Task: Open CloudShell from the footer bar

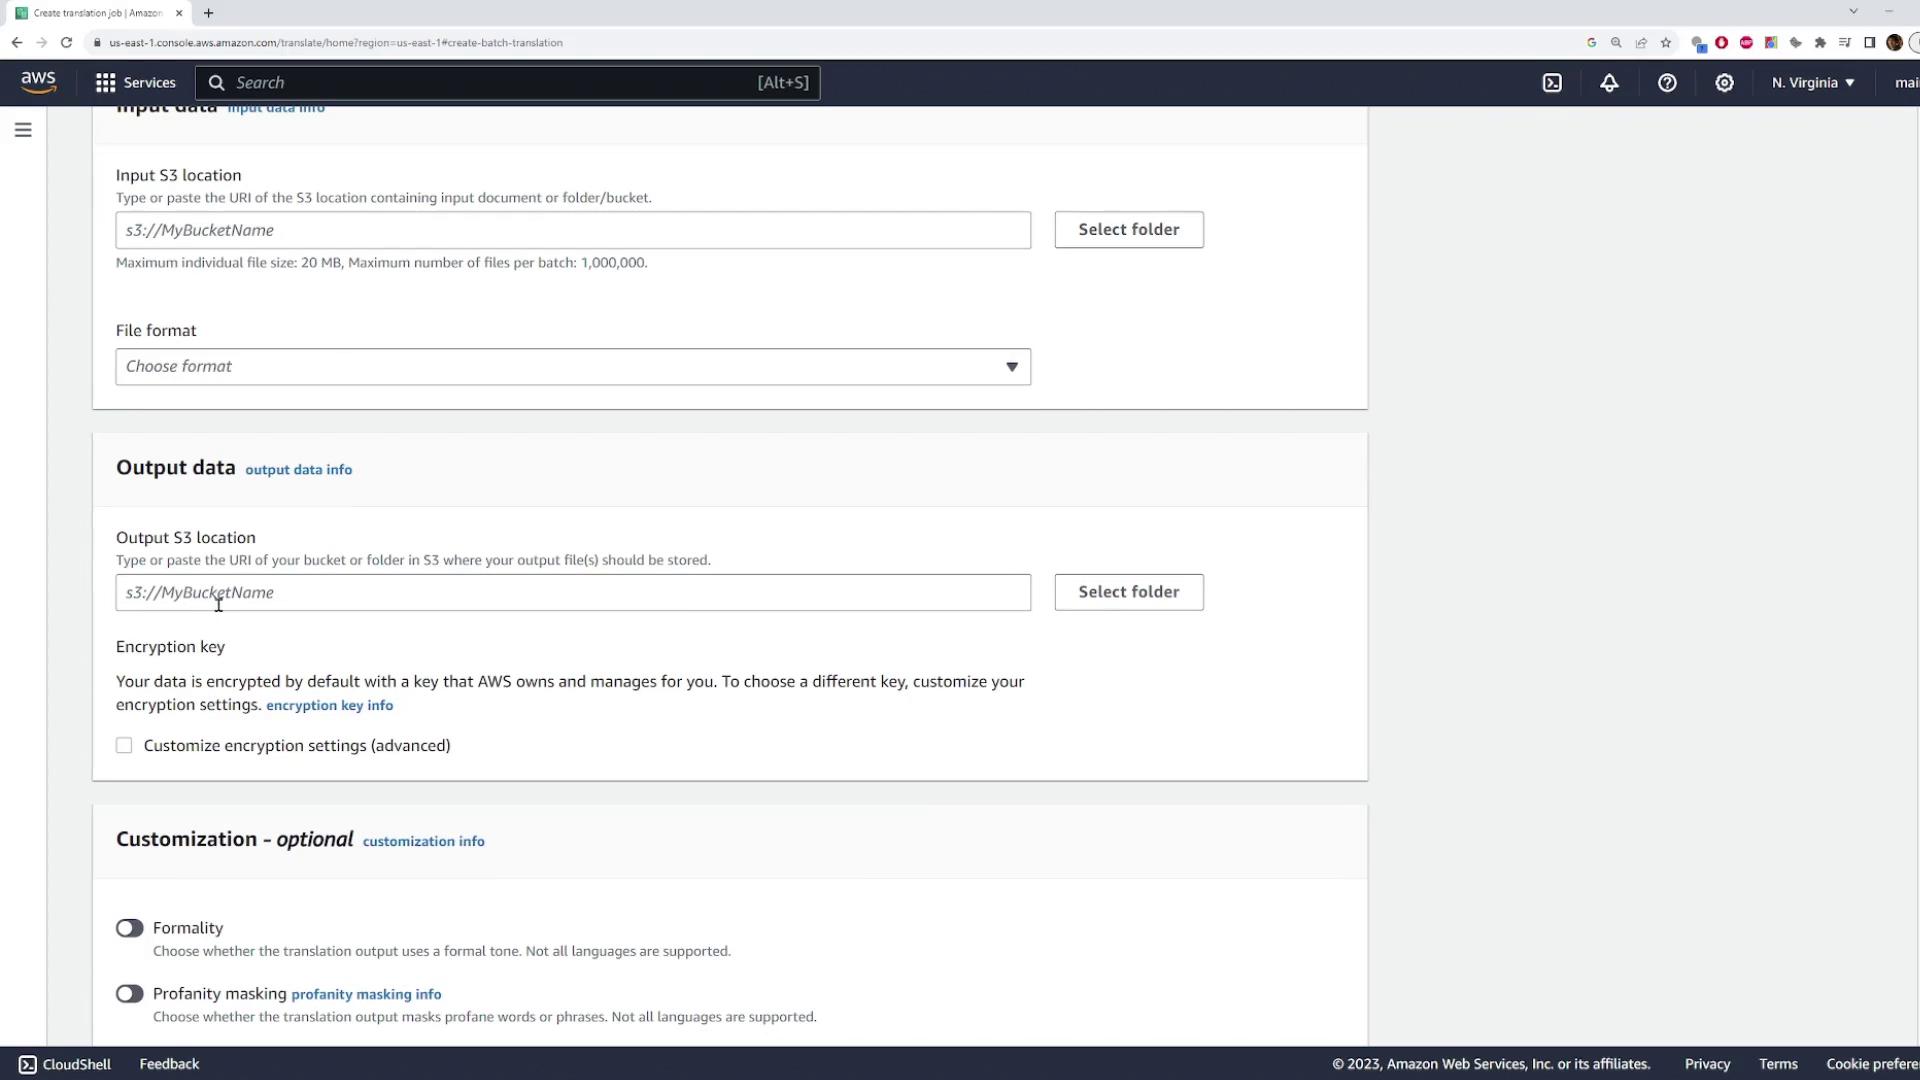Action: point(65,1064)
